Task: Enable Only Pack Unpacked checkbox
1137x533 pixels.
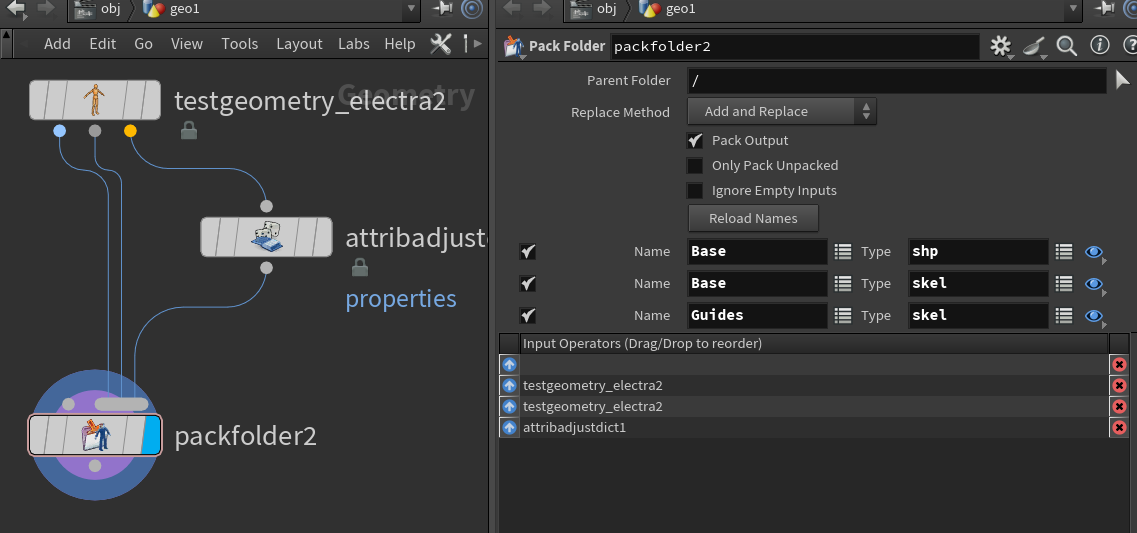Action: (695, 166)
